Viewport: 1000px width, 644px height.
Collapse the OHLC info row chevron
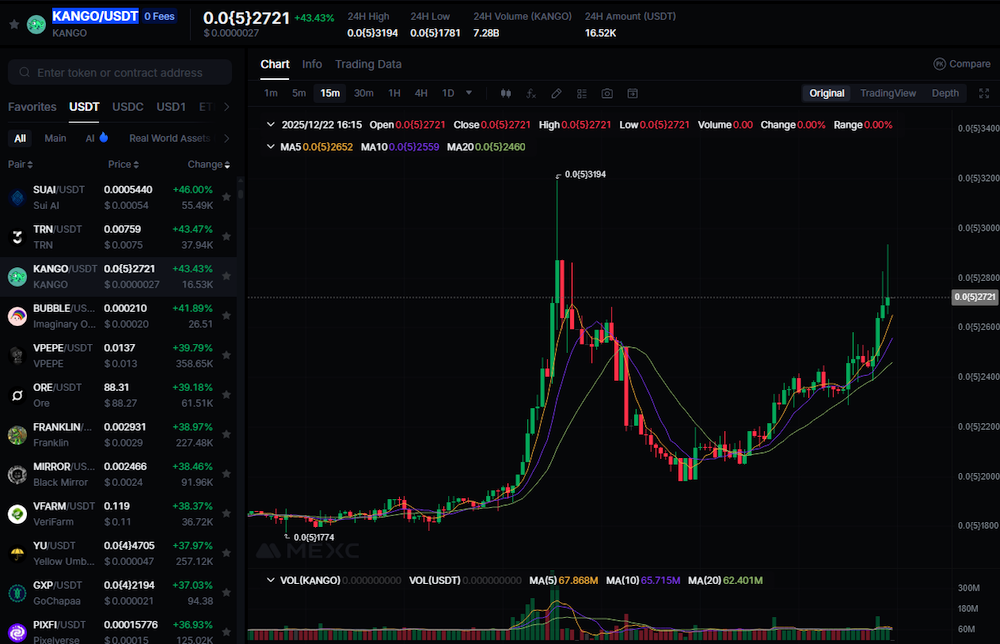point(270,125)
